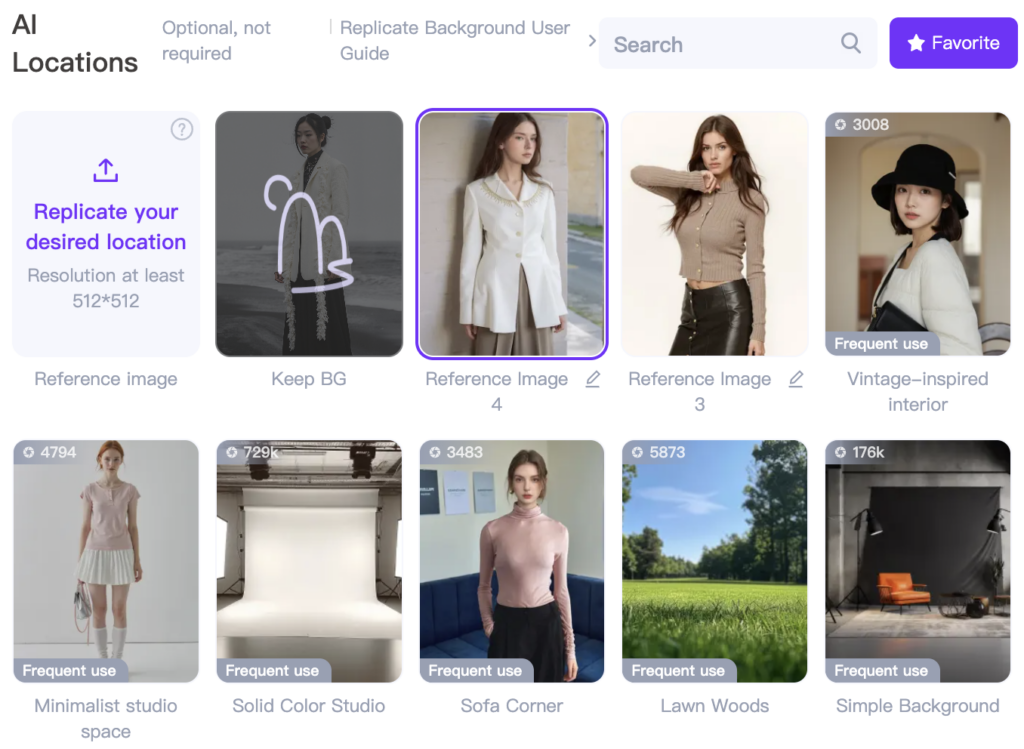Choose the Reference Image 3 thumbnail
The height and width of the screenshot is (749, 1024).
pos(714,233)
